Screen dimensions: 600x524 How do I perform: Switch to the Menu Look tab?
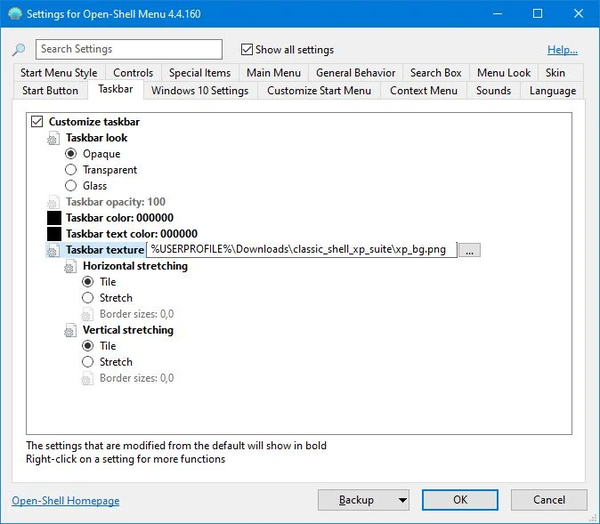pyautogui.click(x=504, y=73)
